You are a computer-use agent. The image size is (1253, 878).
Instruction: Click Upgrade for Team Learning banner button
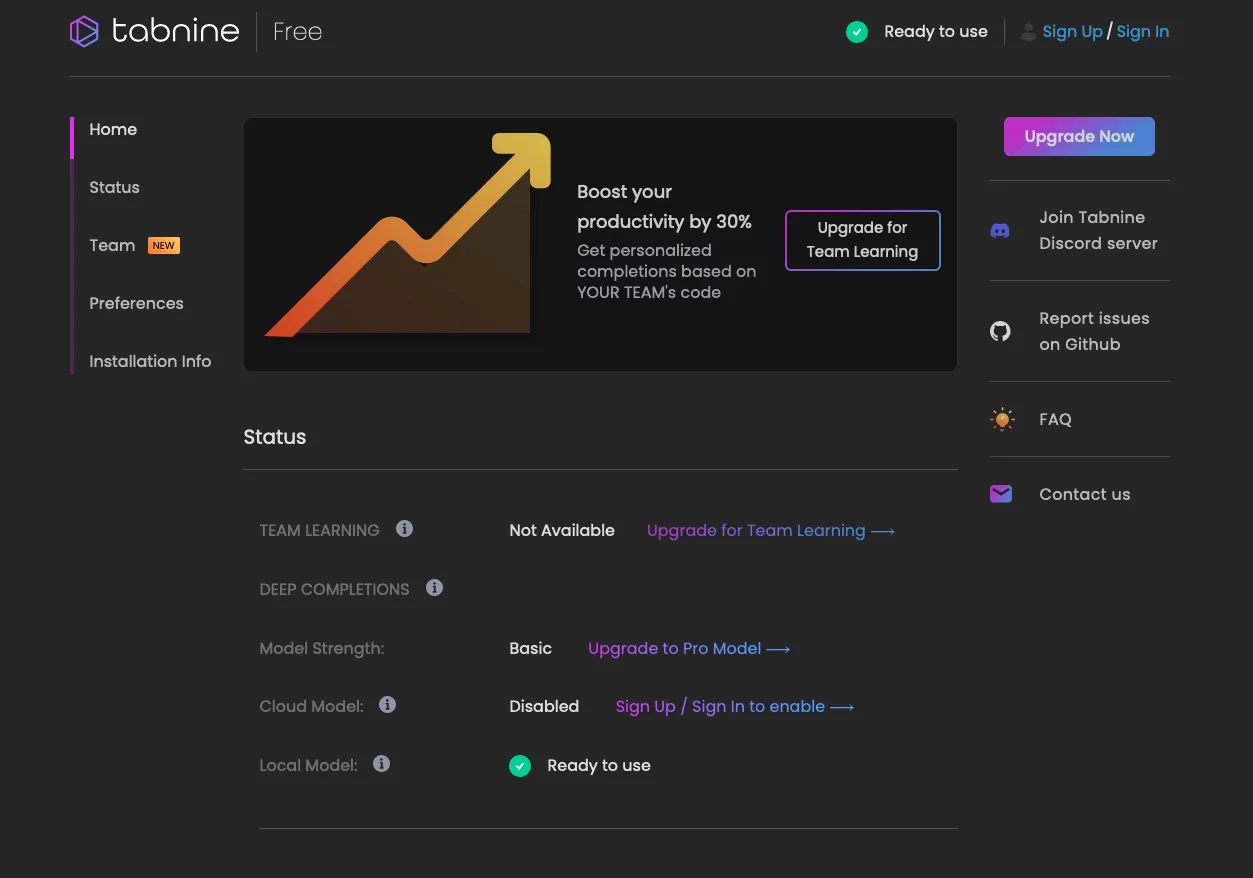(862, 240)
